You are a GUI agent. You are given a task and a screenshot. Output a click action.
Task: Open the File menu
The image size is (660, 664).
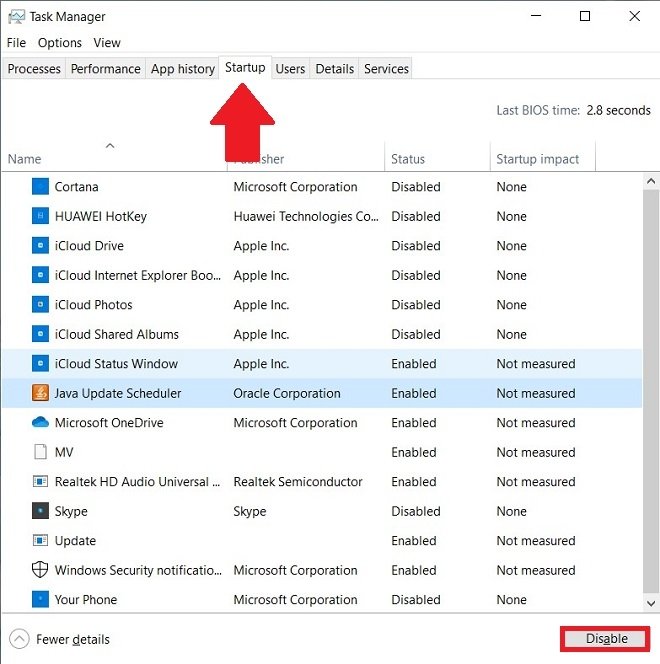point(17,43)
